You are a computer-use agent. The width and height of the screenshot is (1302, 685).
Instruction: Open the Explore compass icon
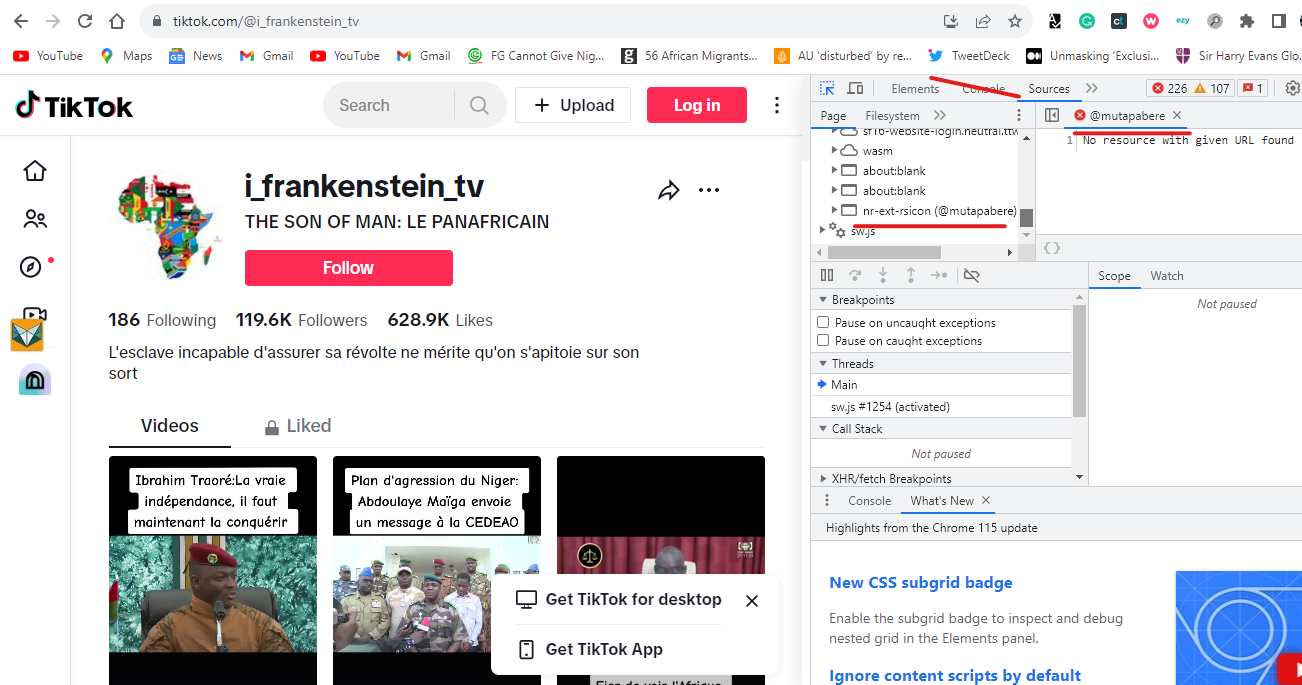click(32, 267)
